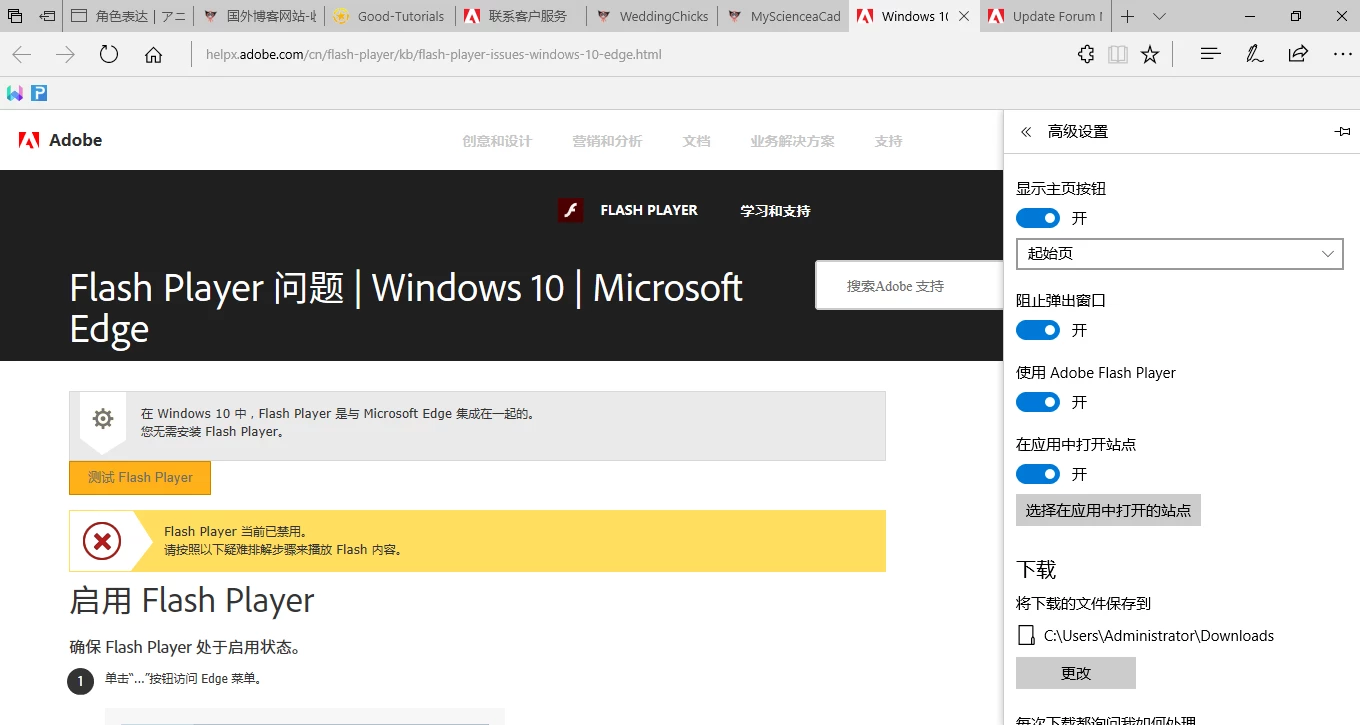Make a web note with the pen icon
Screen dimensions: 1360x725
coord(1254,54)
